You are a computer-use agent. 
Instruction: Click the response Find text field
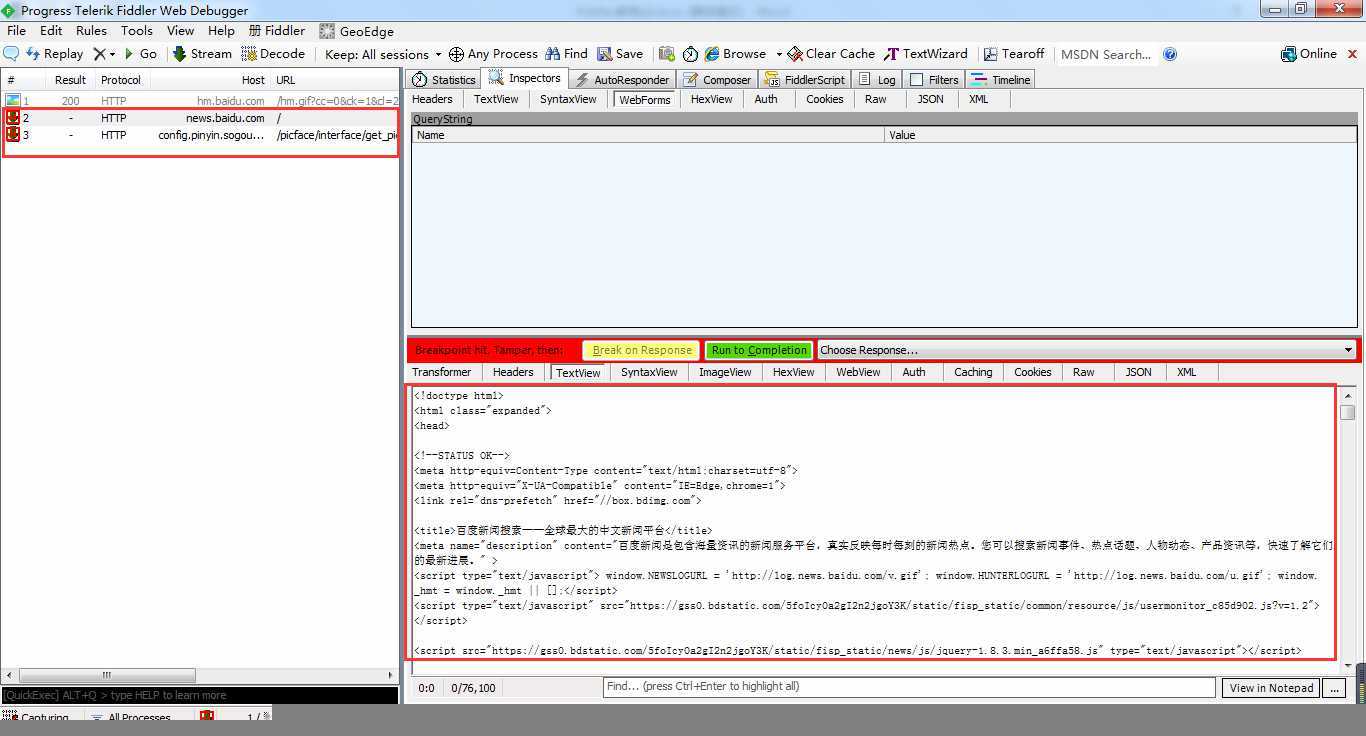(x=909, y=687)
